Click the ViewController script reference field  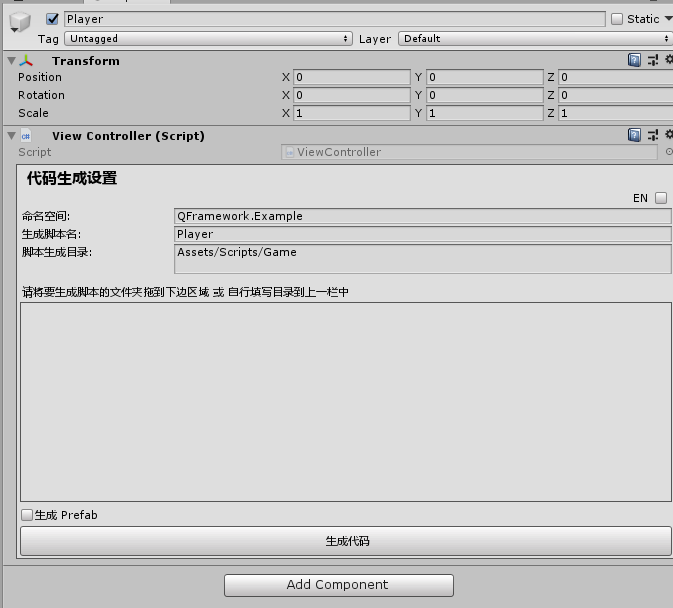pyautogui.click(x=469, y=152)
